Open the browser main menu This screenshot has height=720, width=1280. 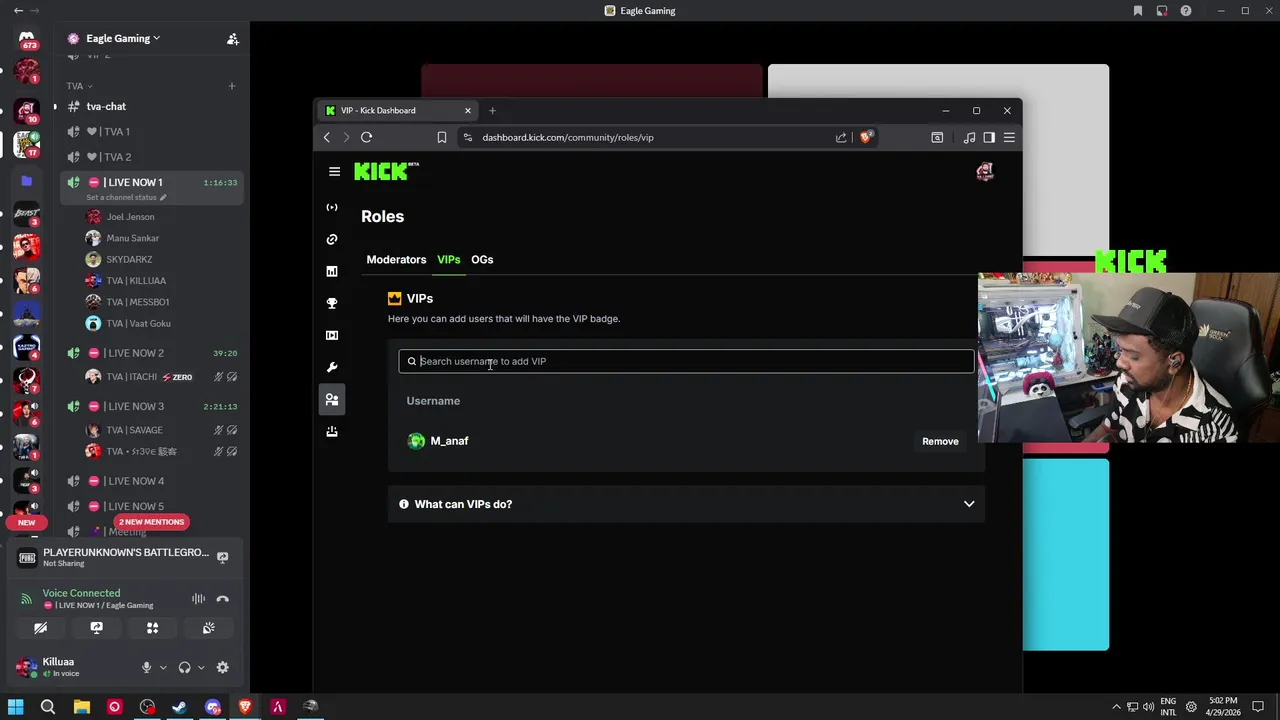tap(1009, 137)
